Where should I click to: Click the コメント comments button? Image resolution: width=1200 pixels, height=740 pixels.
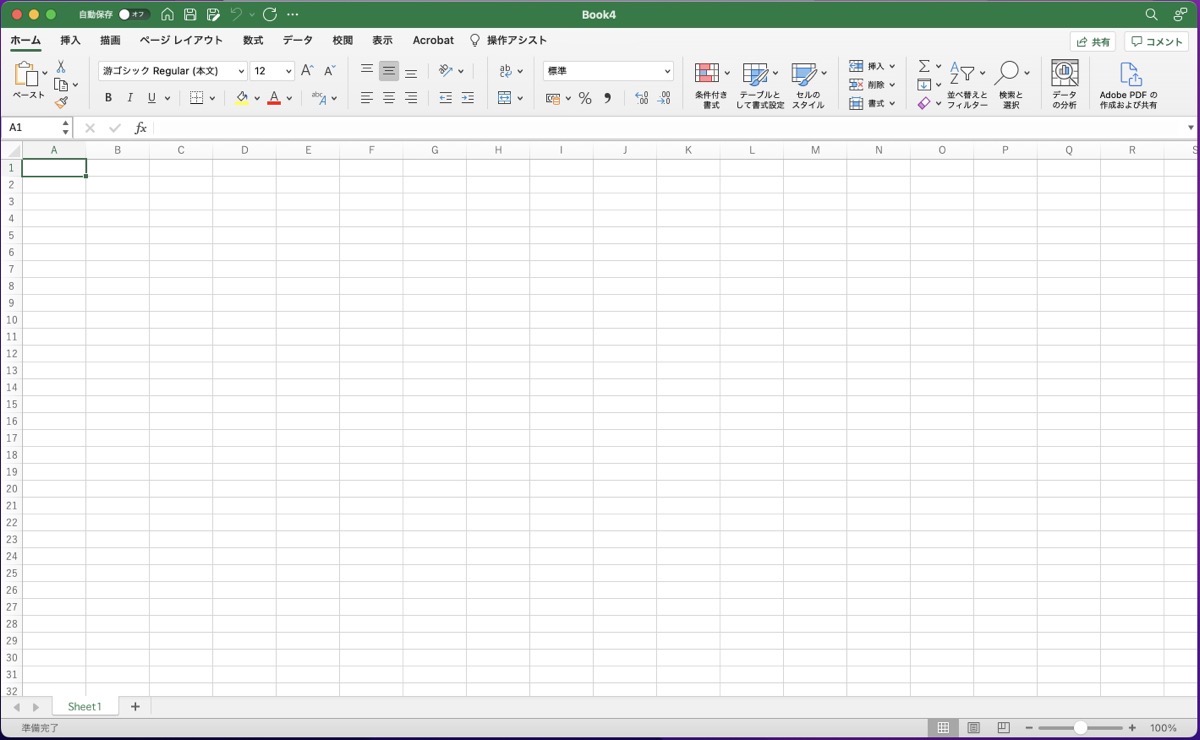(1156, 42)
